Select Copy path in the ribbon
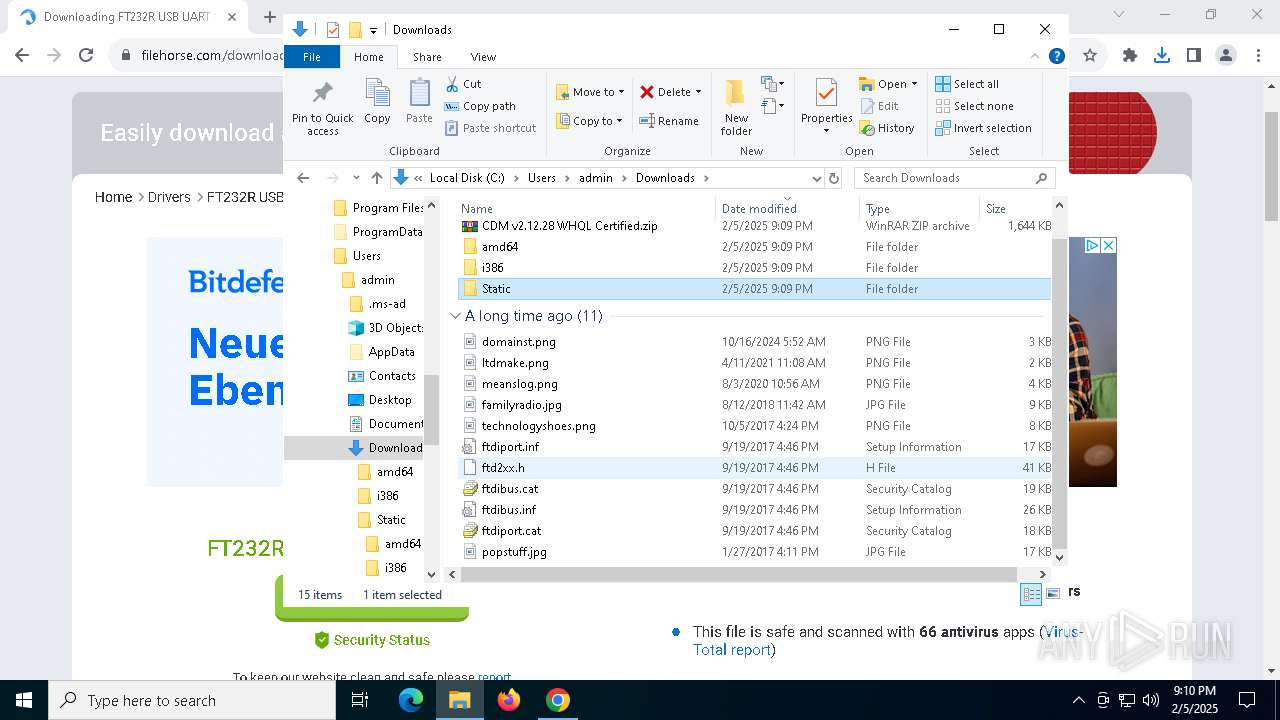This screenshot has width=1280, height=720. 480,106
